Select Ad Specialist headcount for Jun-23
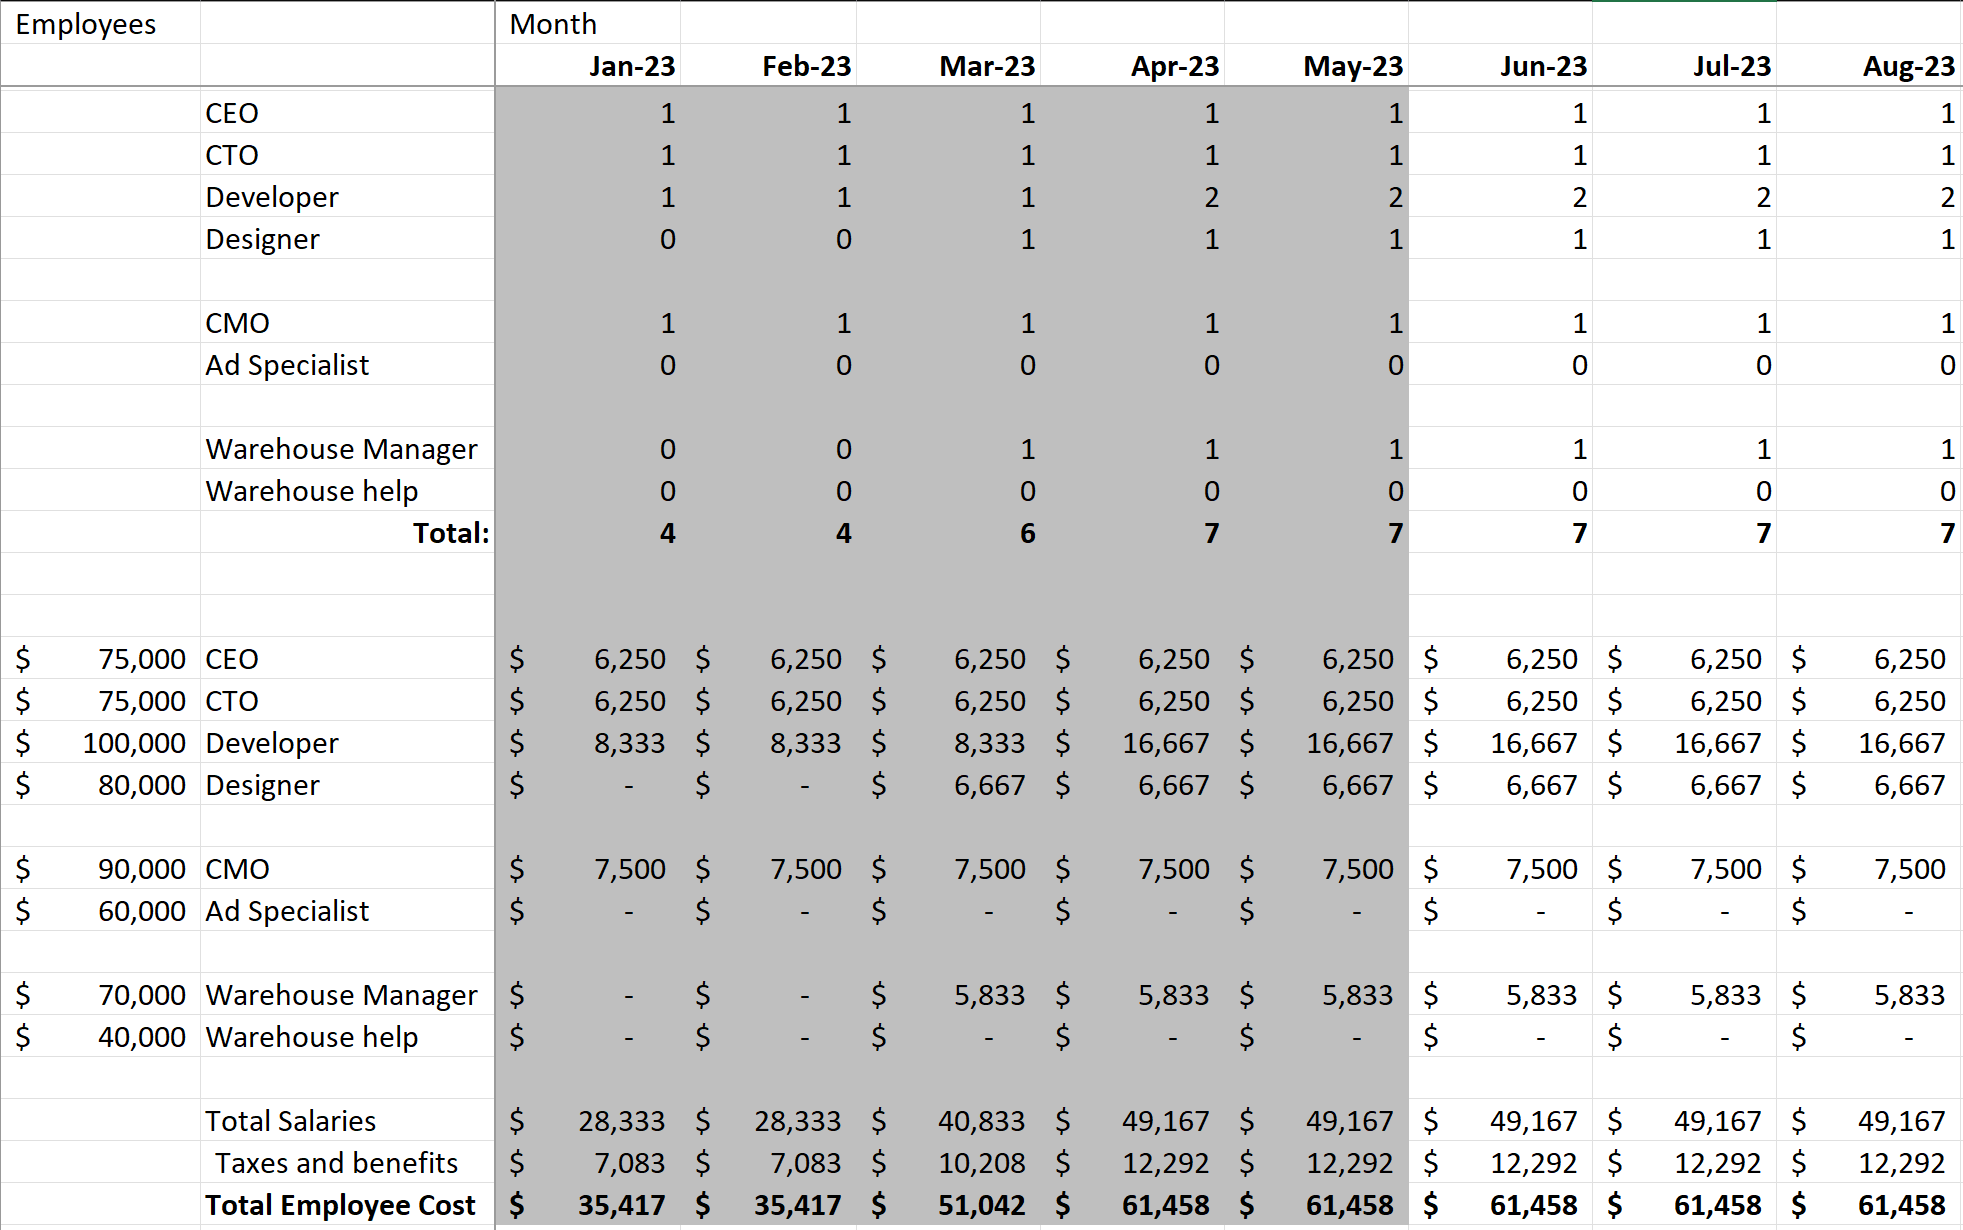 pyautogui.click(x=1500, y=364)
